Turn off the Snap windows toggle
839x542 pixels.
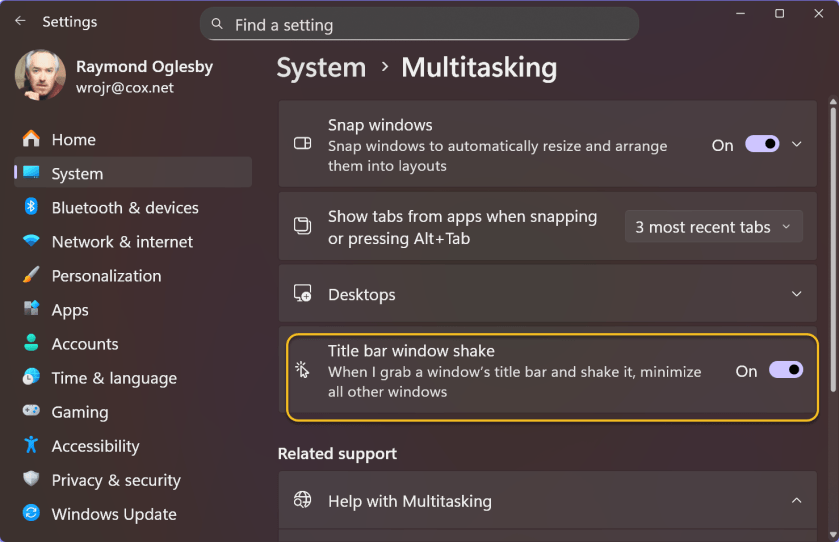pos(762,145)
